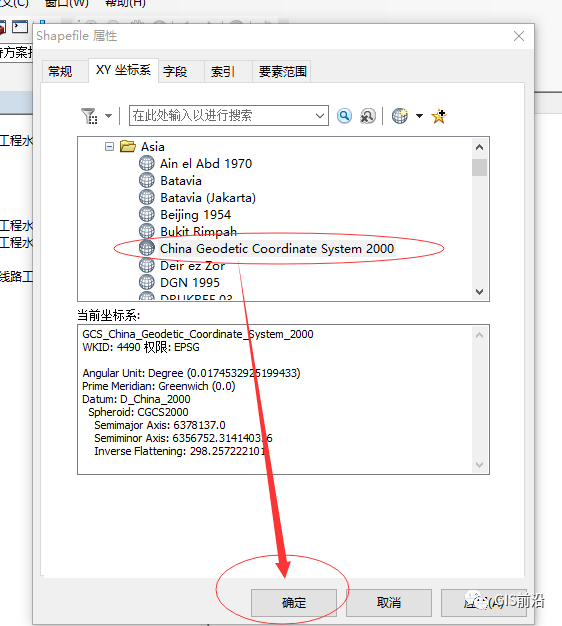The image size is (562, 626).
Task: Select China Geodetic Coordinate System 2000
Action: [277, 249]
